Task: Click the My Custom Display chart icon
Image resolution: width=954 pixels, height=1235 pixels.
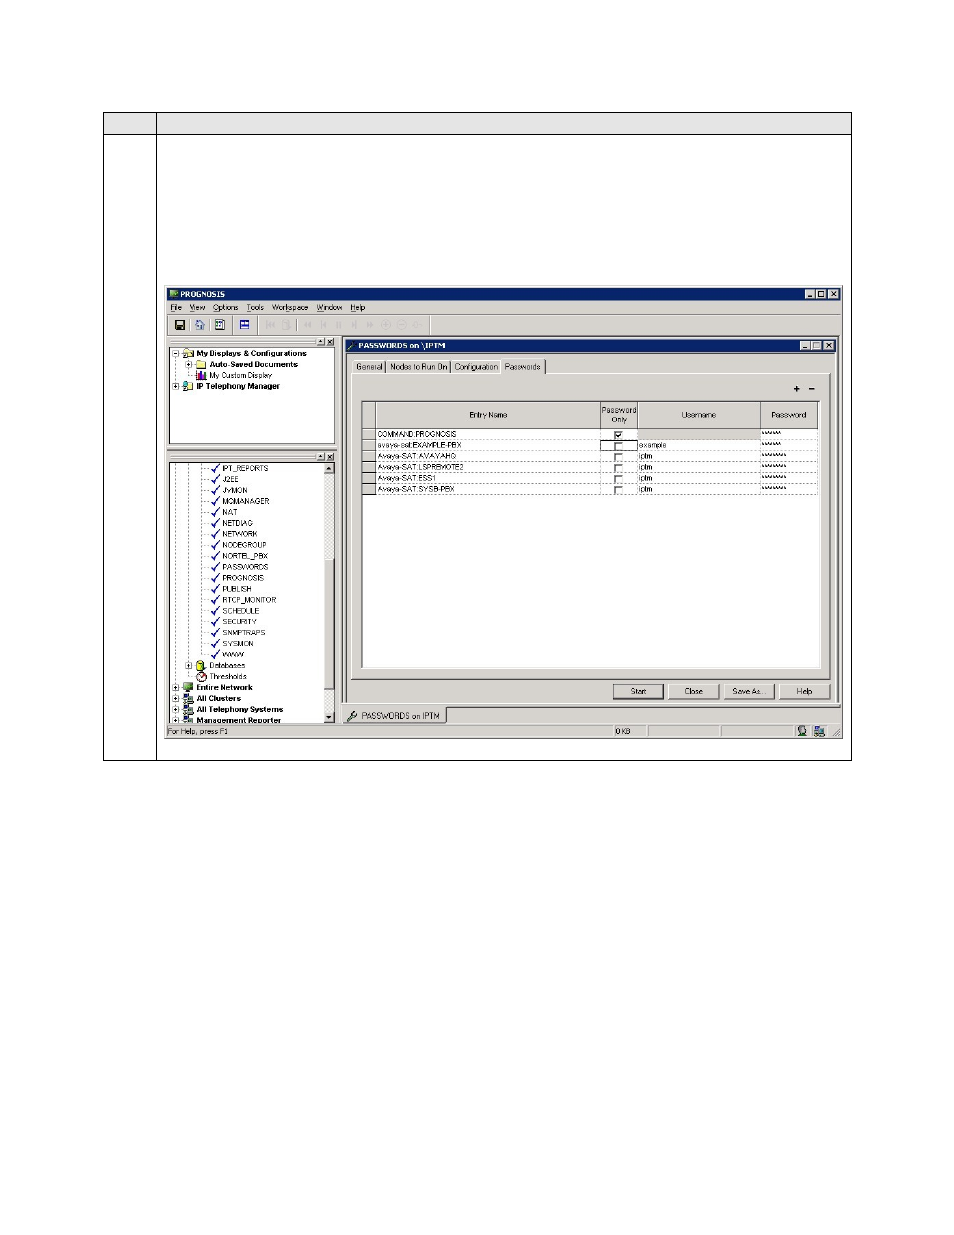Action: pos(201,375)
